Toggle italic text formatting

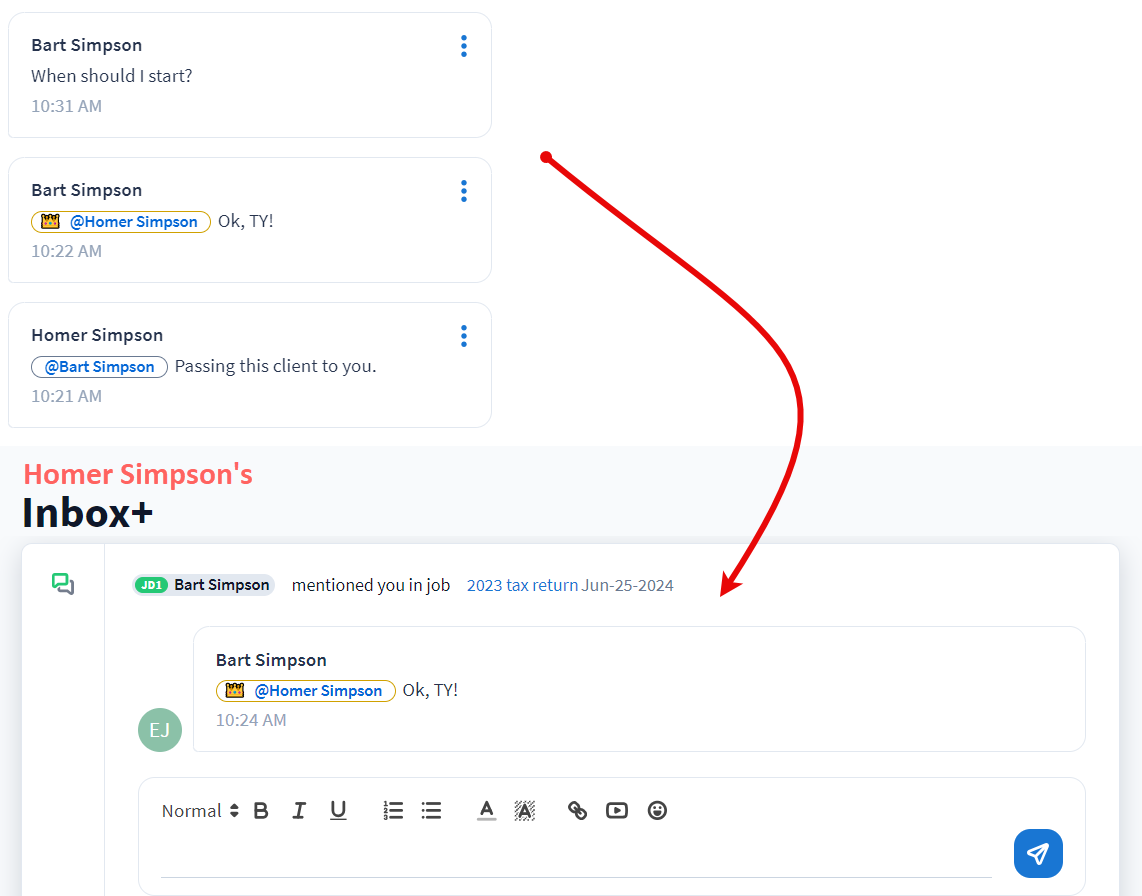tap(299, 811)
